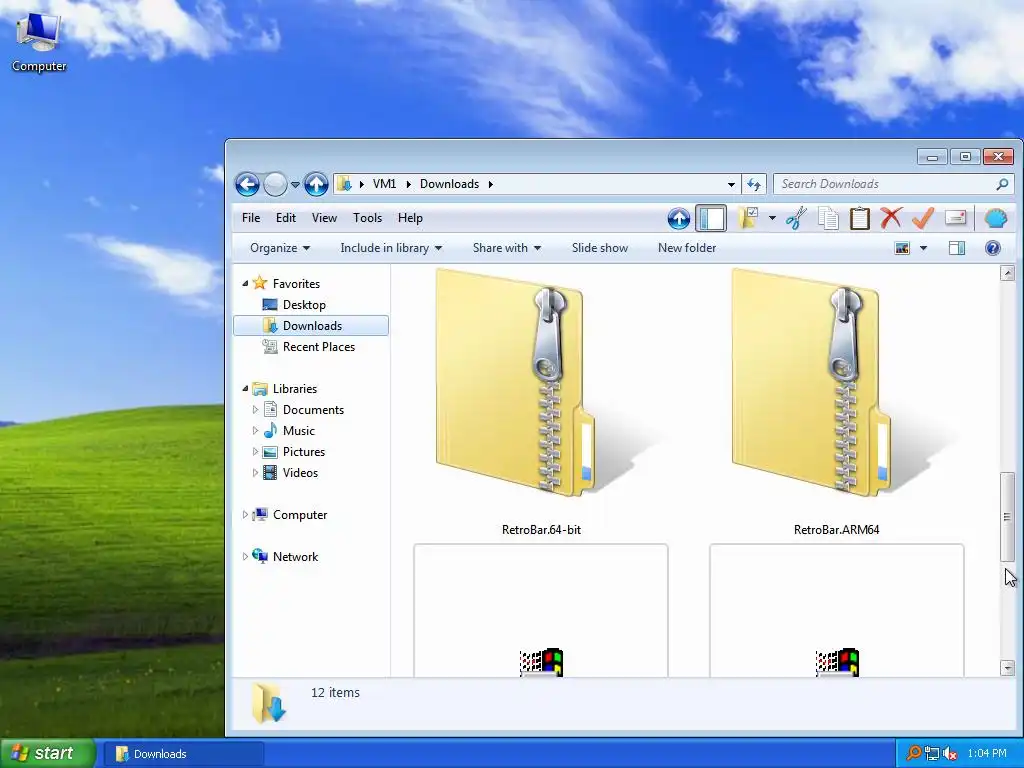This screenshot has height=768, width=1024.
Task: Click the change view picture icon
Action: click(903, 248)
